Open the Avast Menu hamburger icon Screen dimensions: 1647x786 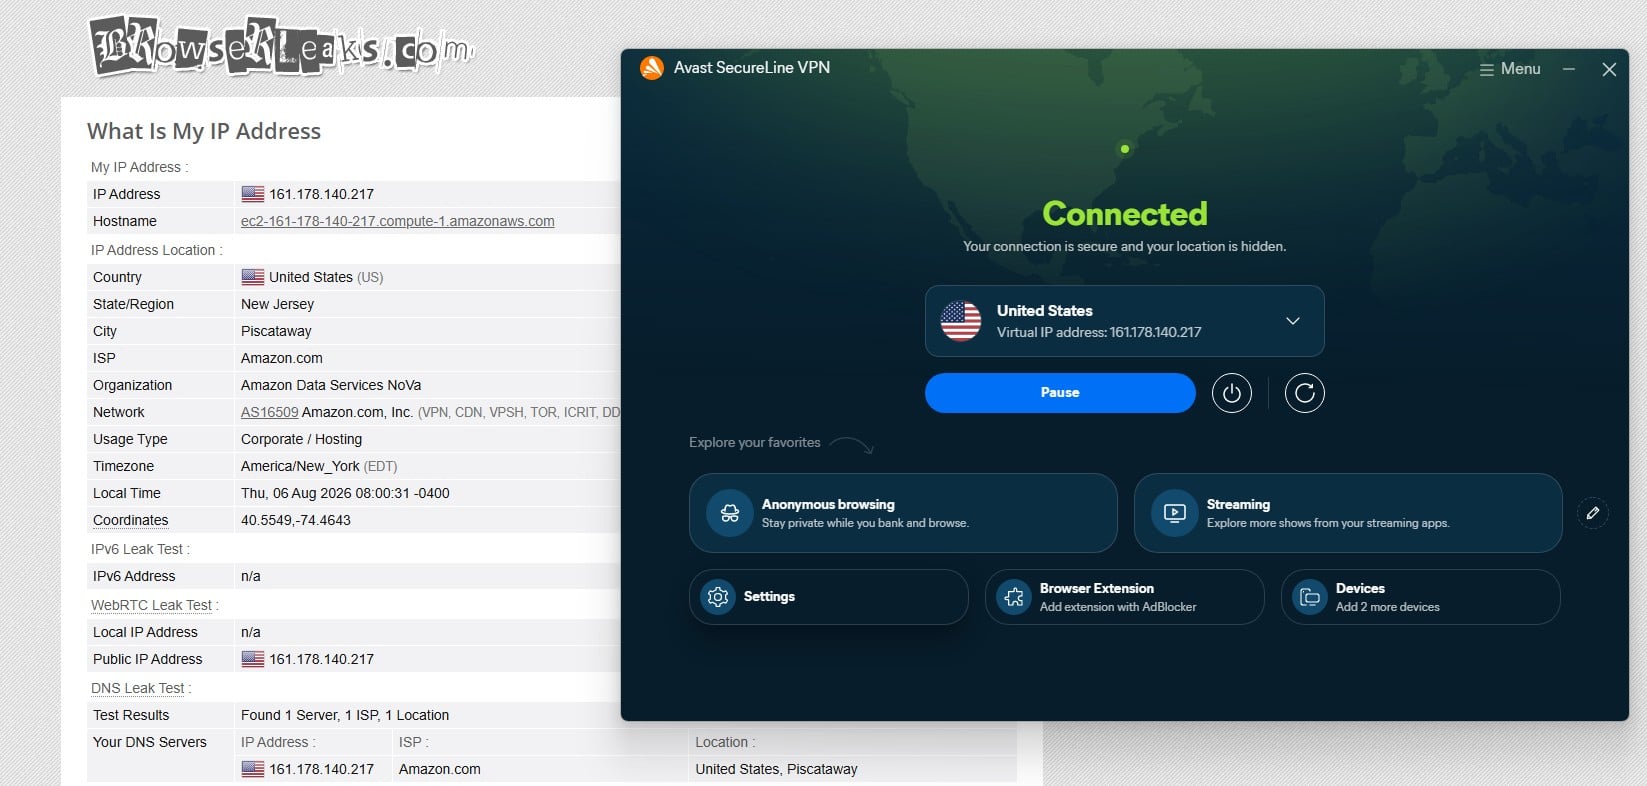pyautogui.click(x=1487, y=69)
